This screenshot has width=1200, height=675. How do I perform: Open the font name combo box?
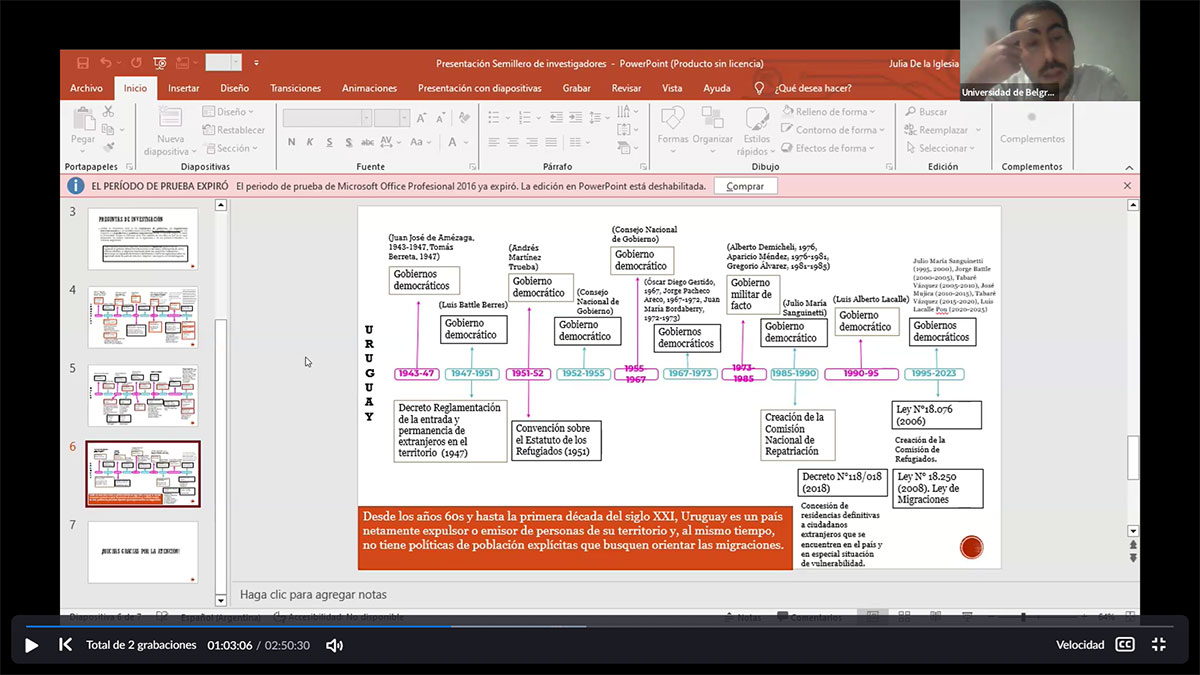point(327,118)
